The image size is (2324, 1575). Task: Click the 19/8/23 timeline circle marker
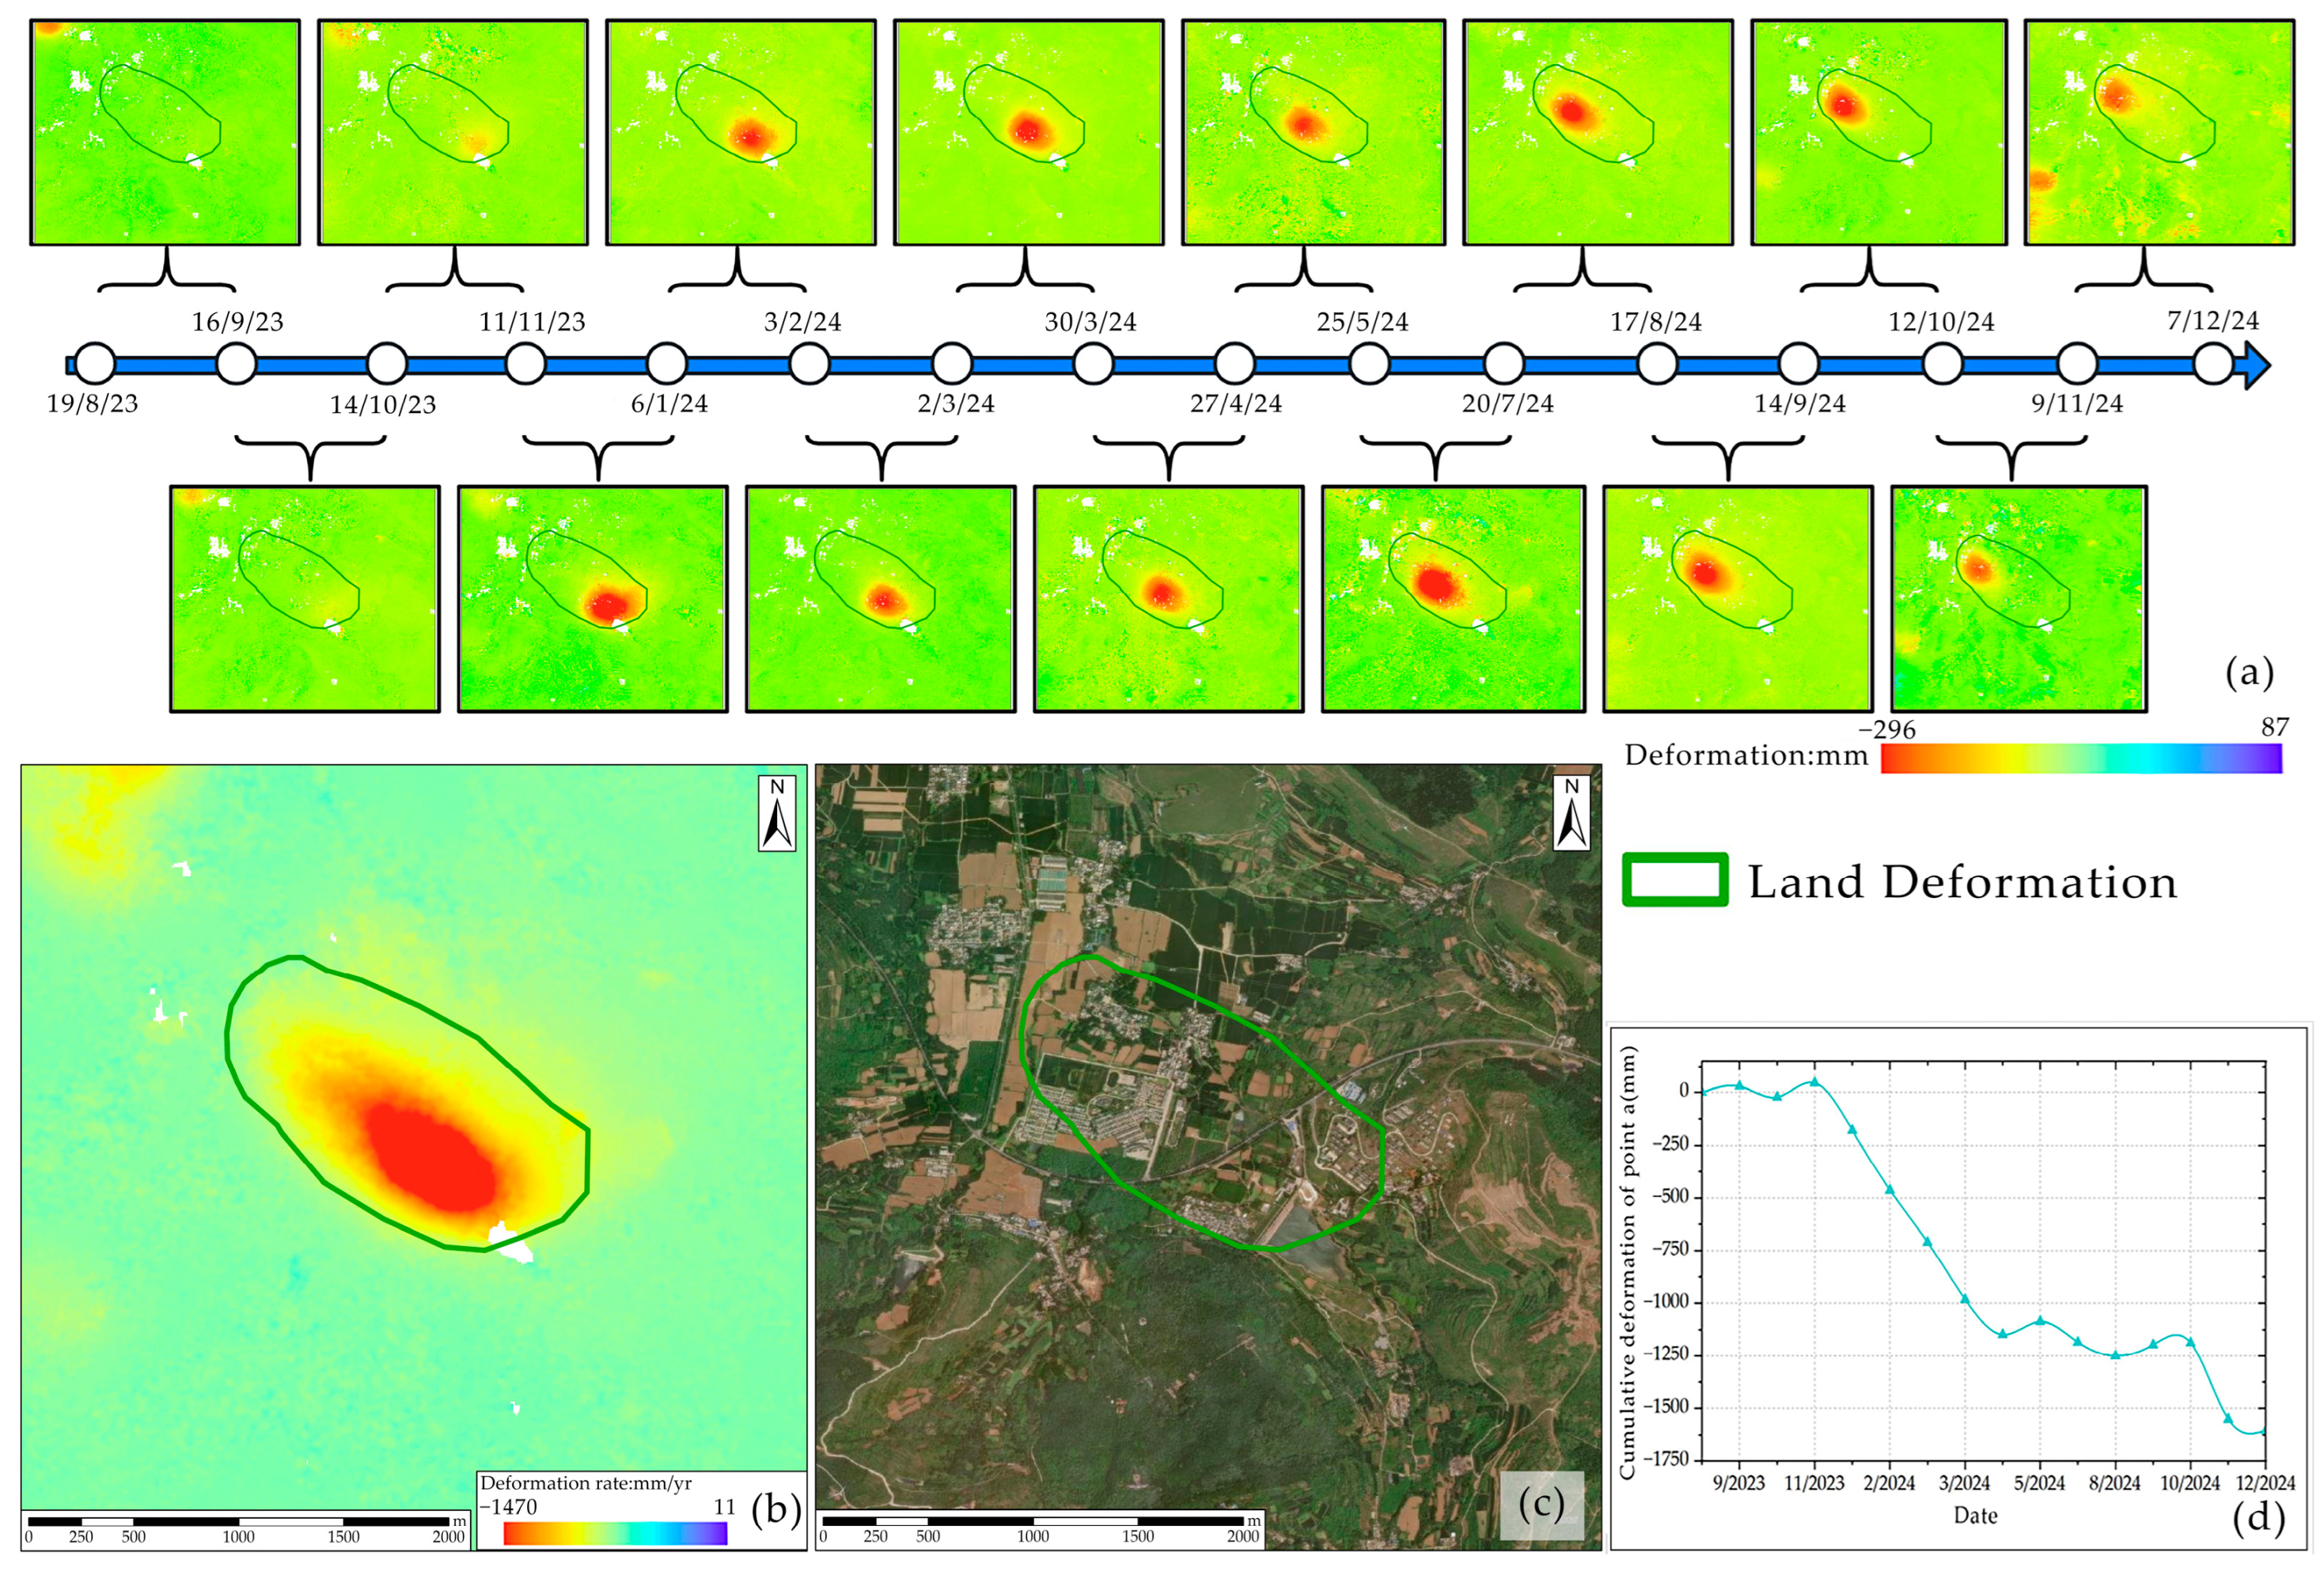95,364
